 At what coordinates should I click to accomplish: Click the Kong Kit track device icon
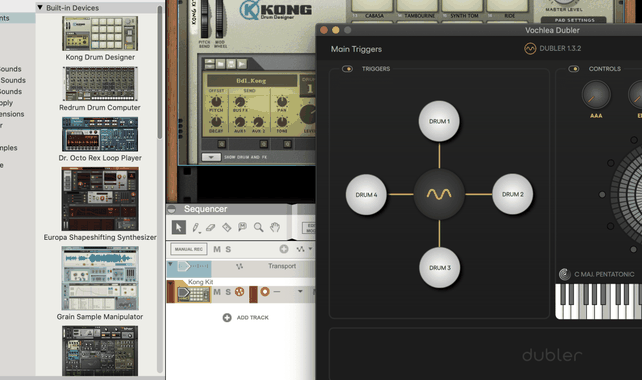pyautogui.click(x=193, y=293)
